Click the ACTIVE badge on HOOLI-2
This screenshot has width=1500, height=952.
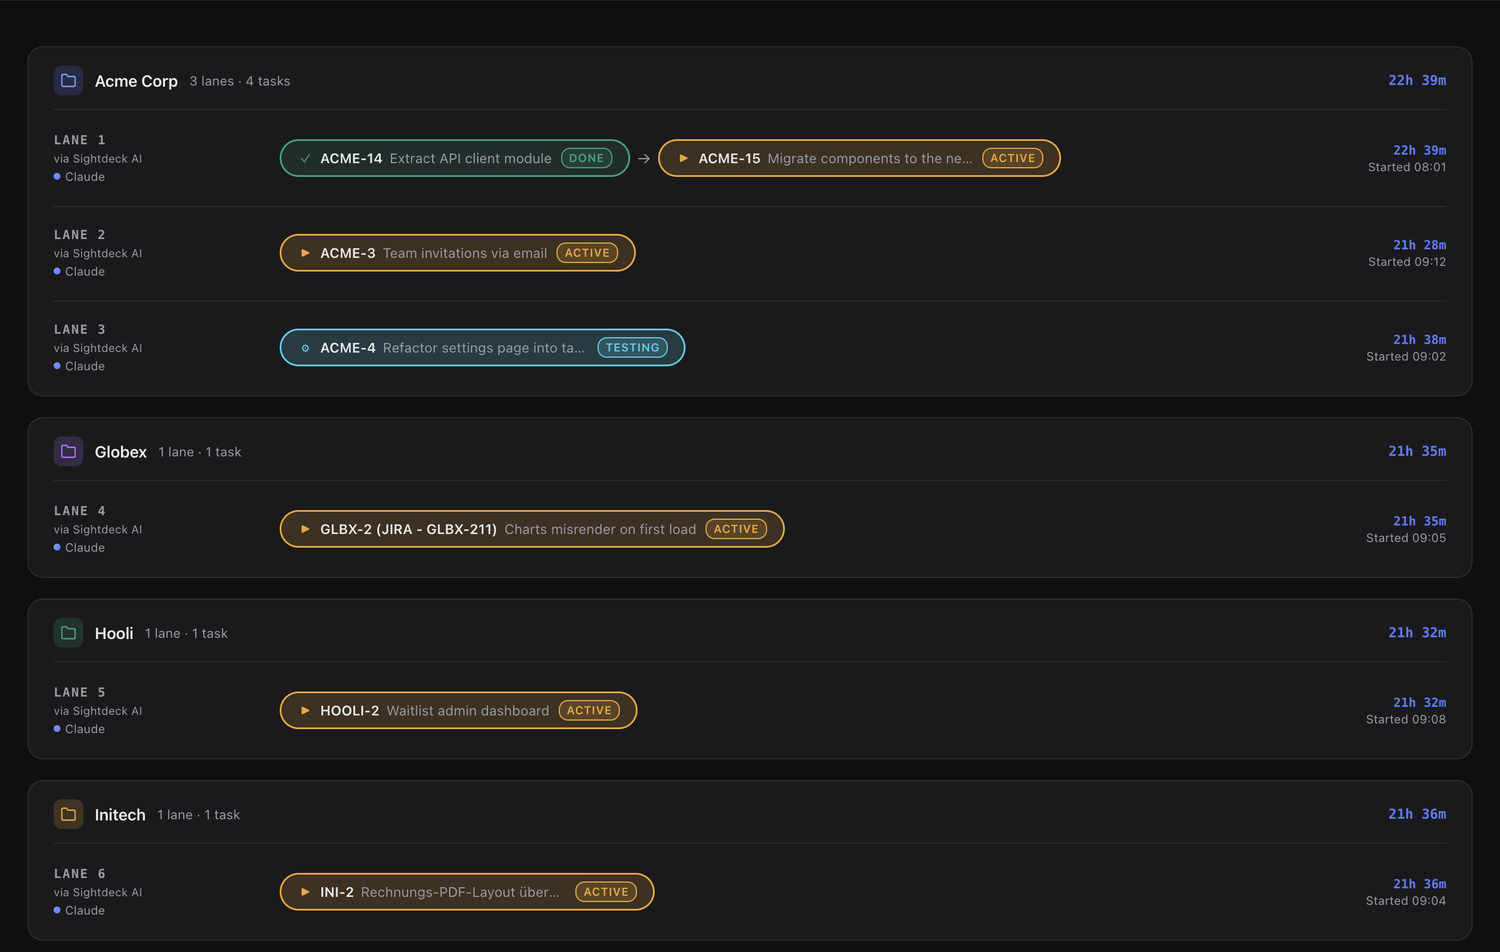(589, 711)
